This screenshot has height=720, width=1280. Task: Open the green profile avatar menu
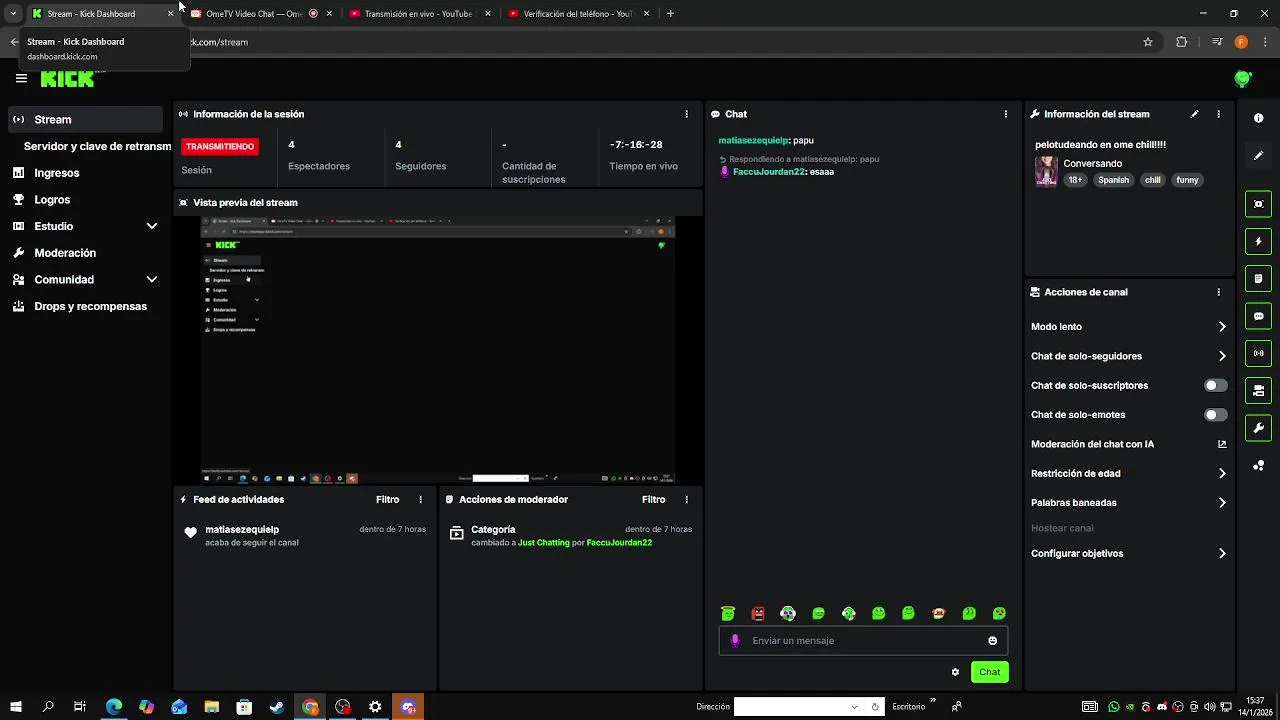click(1243, 79)
